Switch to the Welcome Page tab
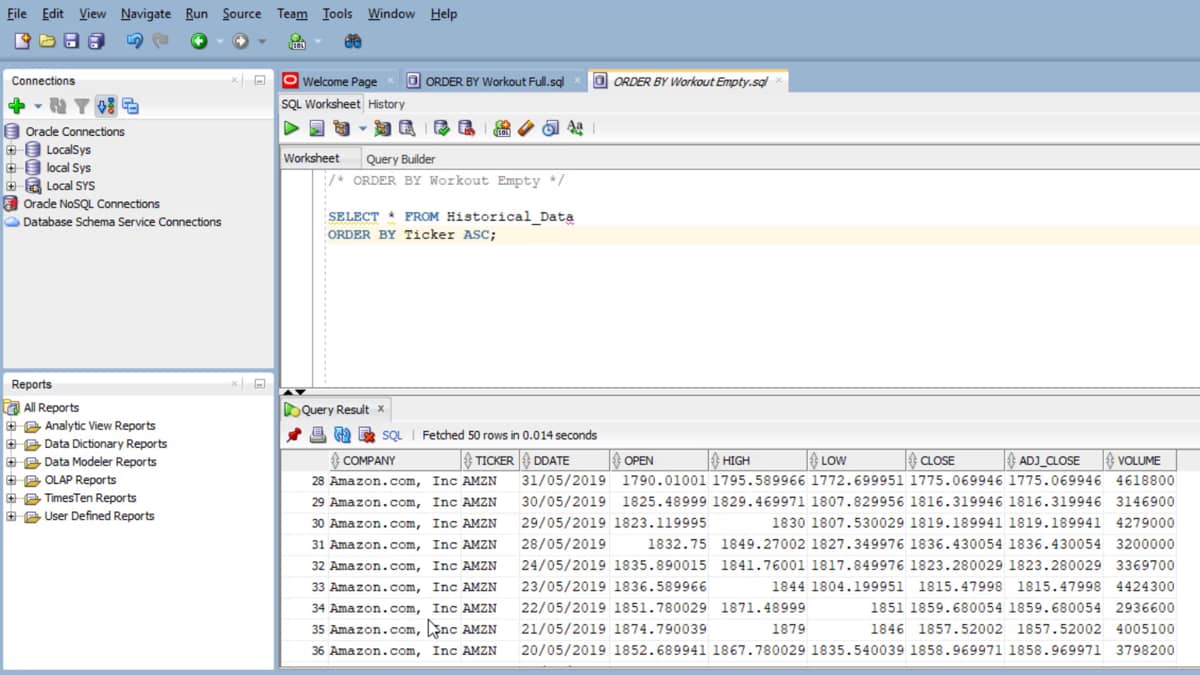 [x=339, y=81]
